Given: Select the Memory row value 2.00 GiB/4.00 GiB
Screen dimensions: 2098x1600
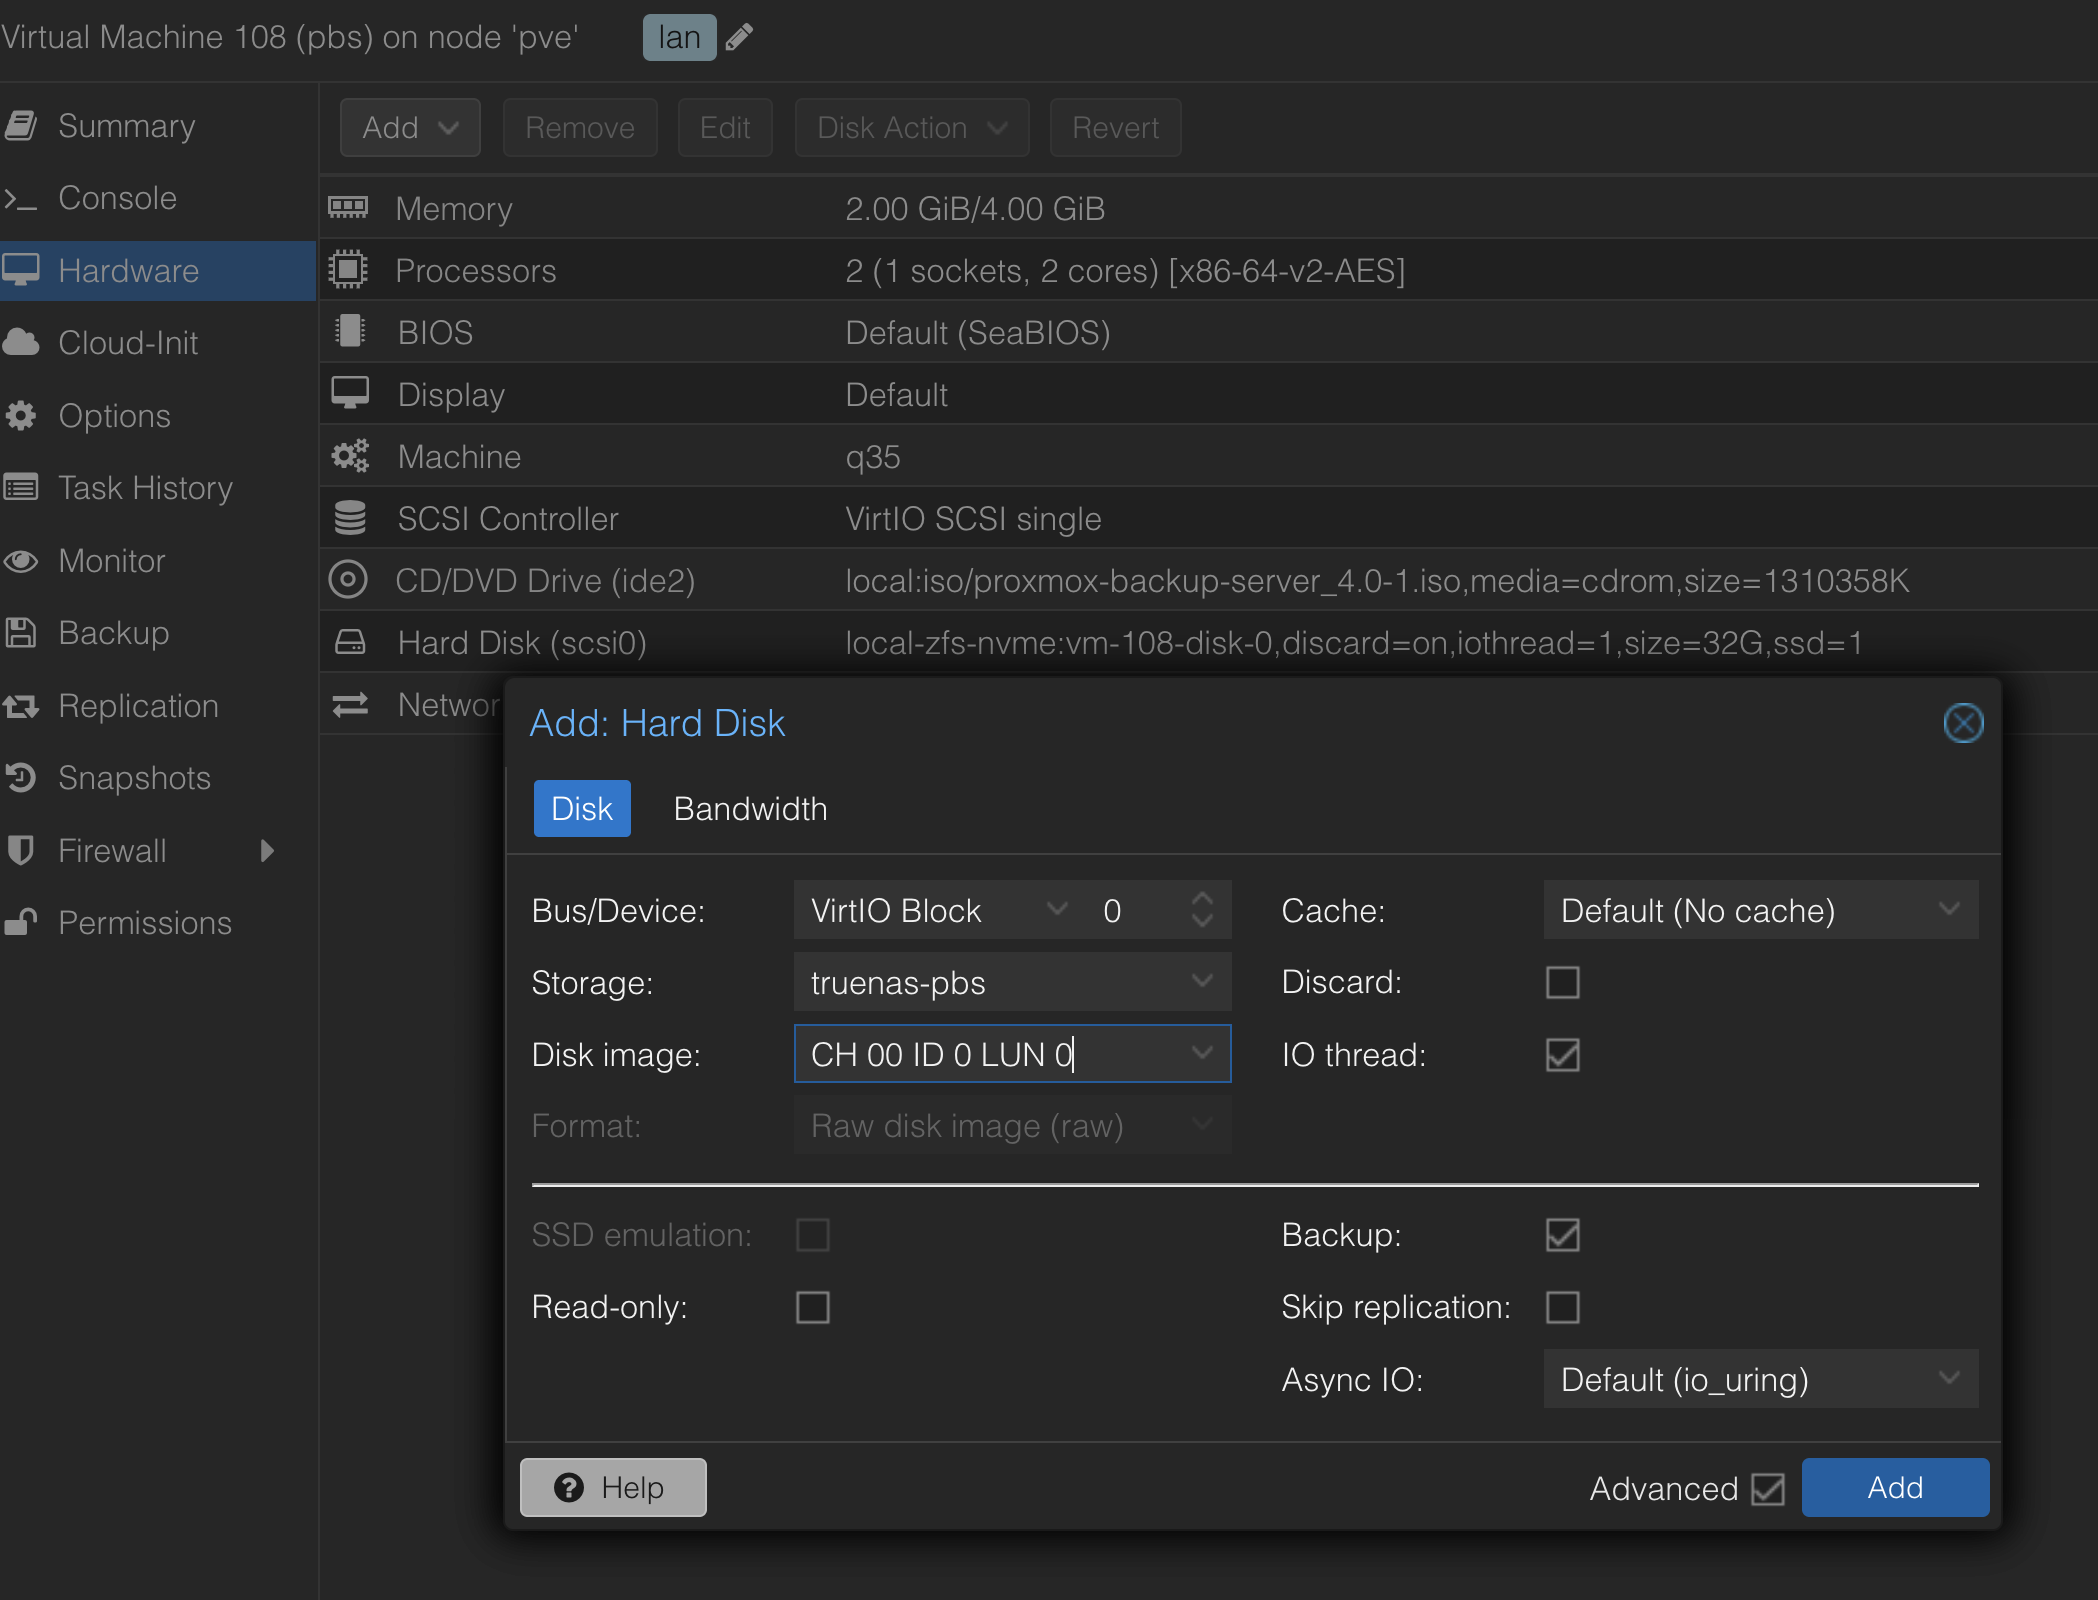Looking at the screenshot, I should [975, 209].
